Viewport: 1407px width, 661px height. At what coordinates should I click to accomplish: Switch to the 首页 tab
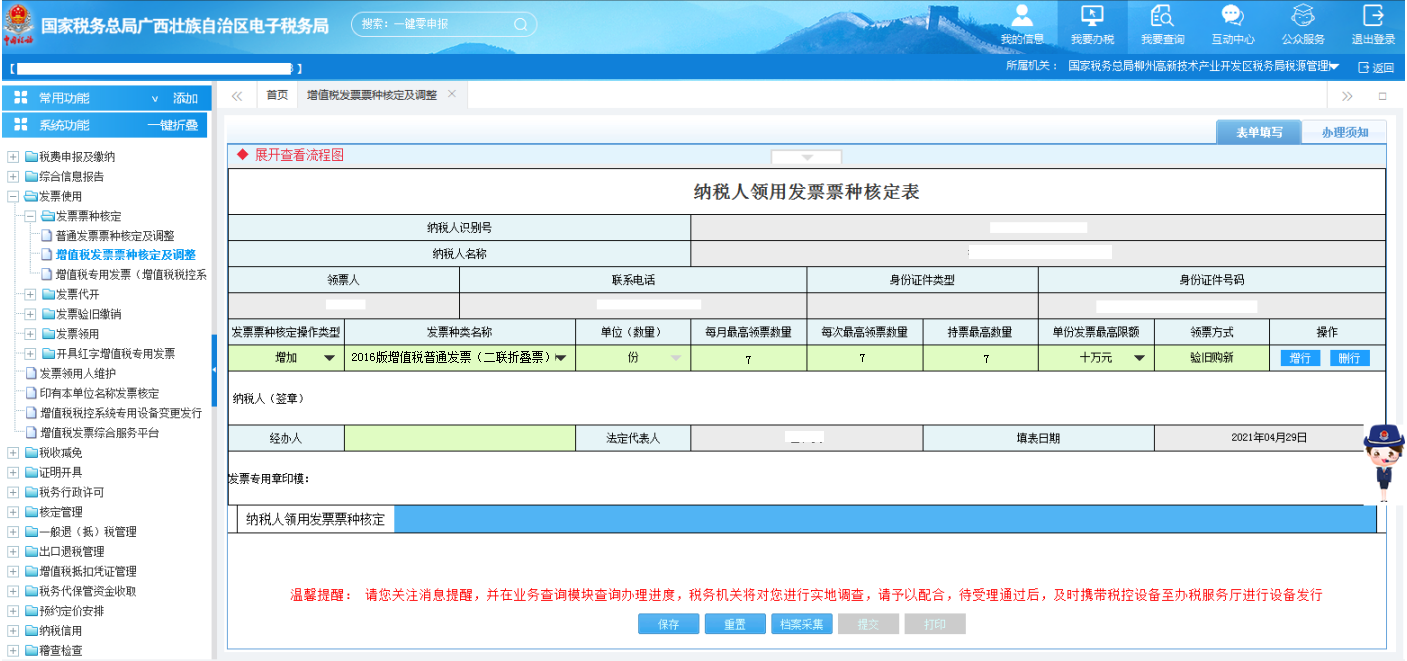277,95
